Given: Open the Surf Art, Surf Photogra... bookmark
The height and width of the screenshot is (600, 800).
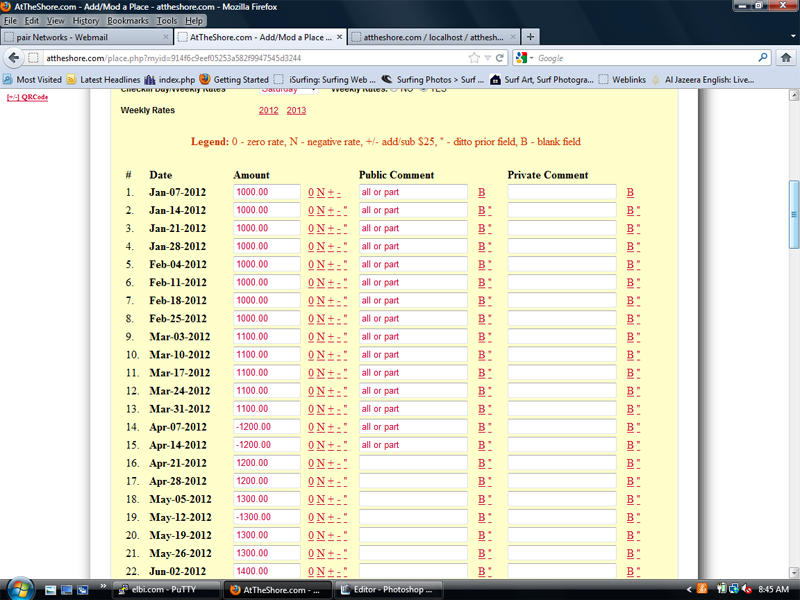Looking at the screenshot, I should 542,80.
